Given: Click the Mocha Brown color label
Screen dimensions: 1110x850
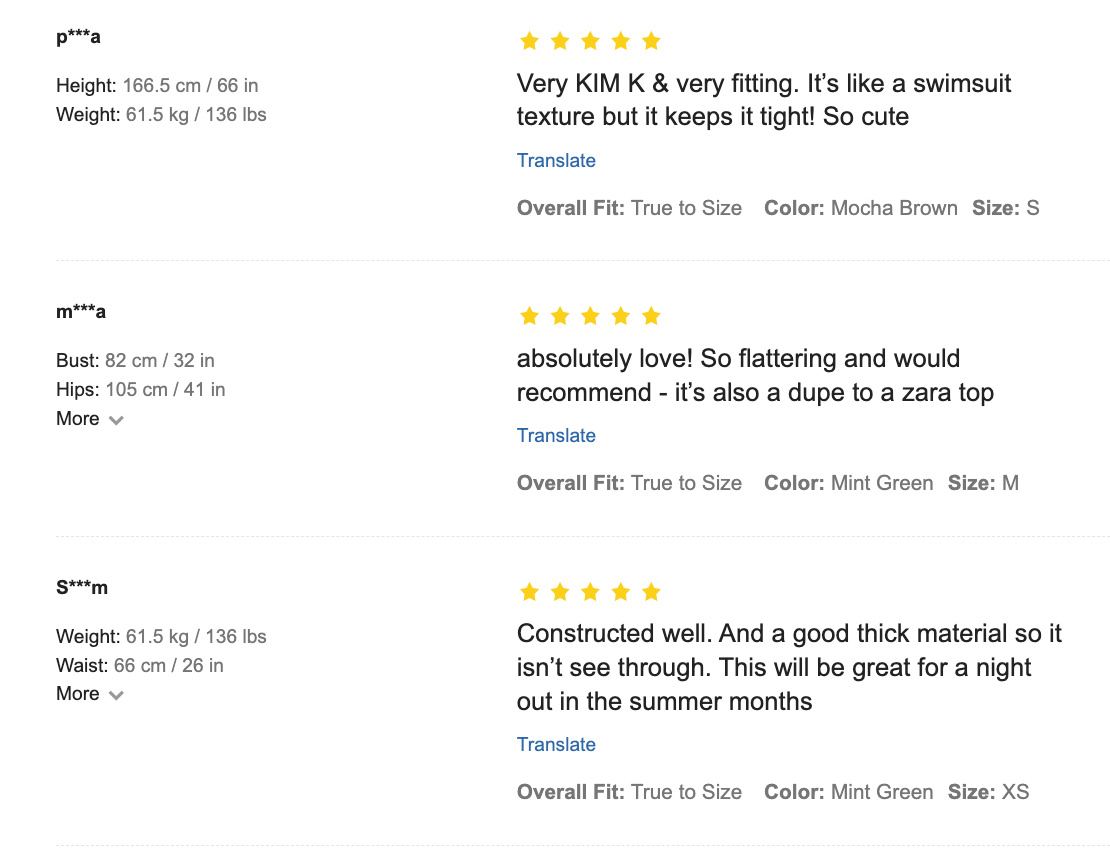Looking at the screenshot, I should point(893,209).
